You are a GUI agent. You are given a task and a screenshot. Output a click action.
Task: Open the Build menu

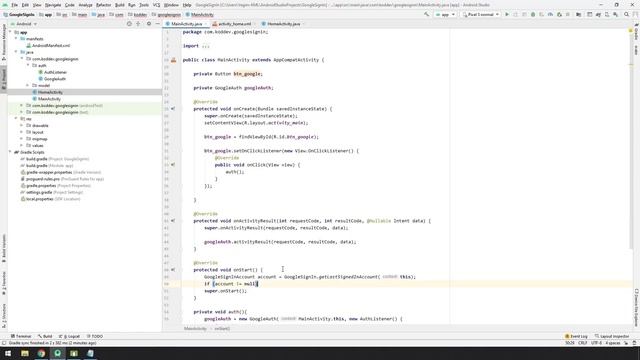click(120, 5)
